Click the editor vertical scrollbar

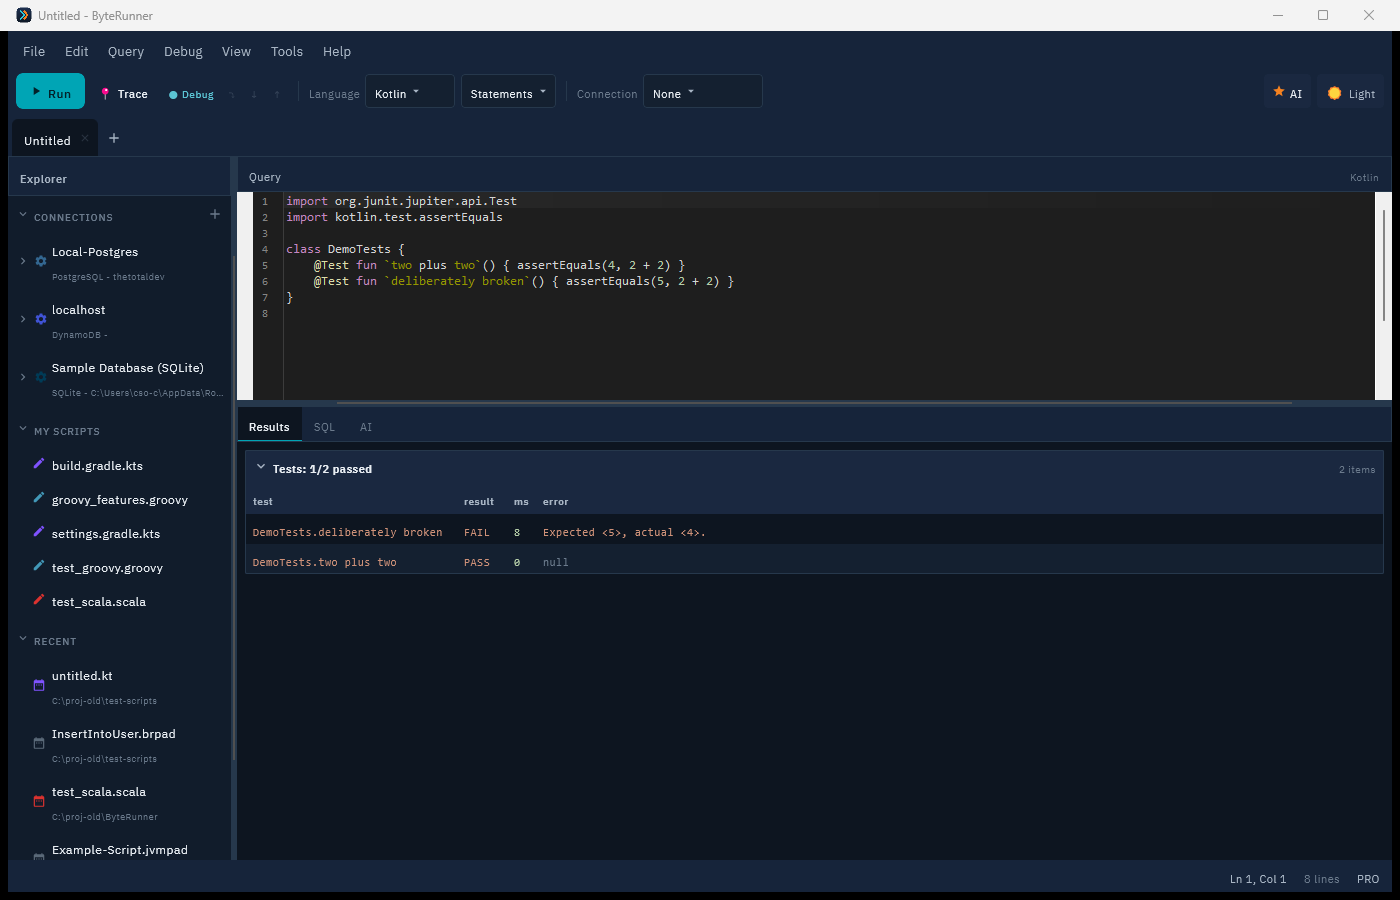[x=1384, y=265]
